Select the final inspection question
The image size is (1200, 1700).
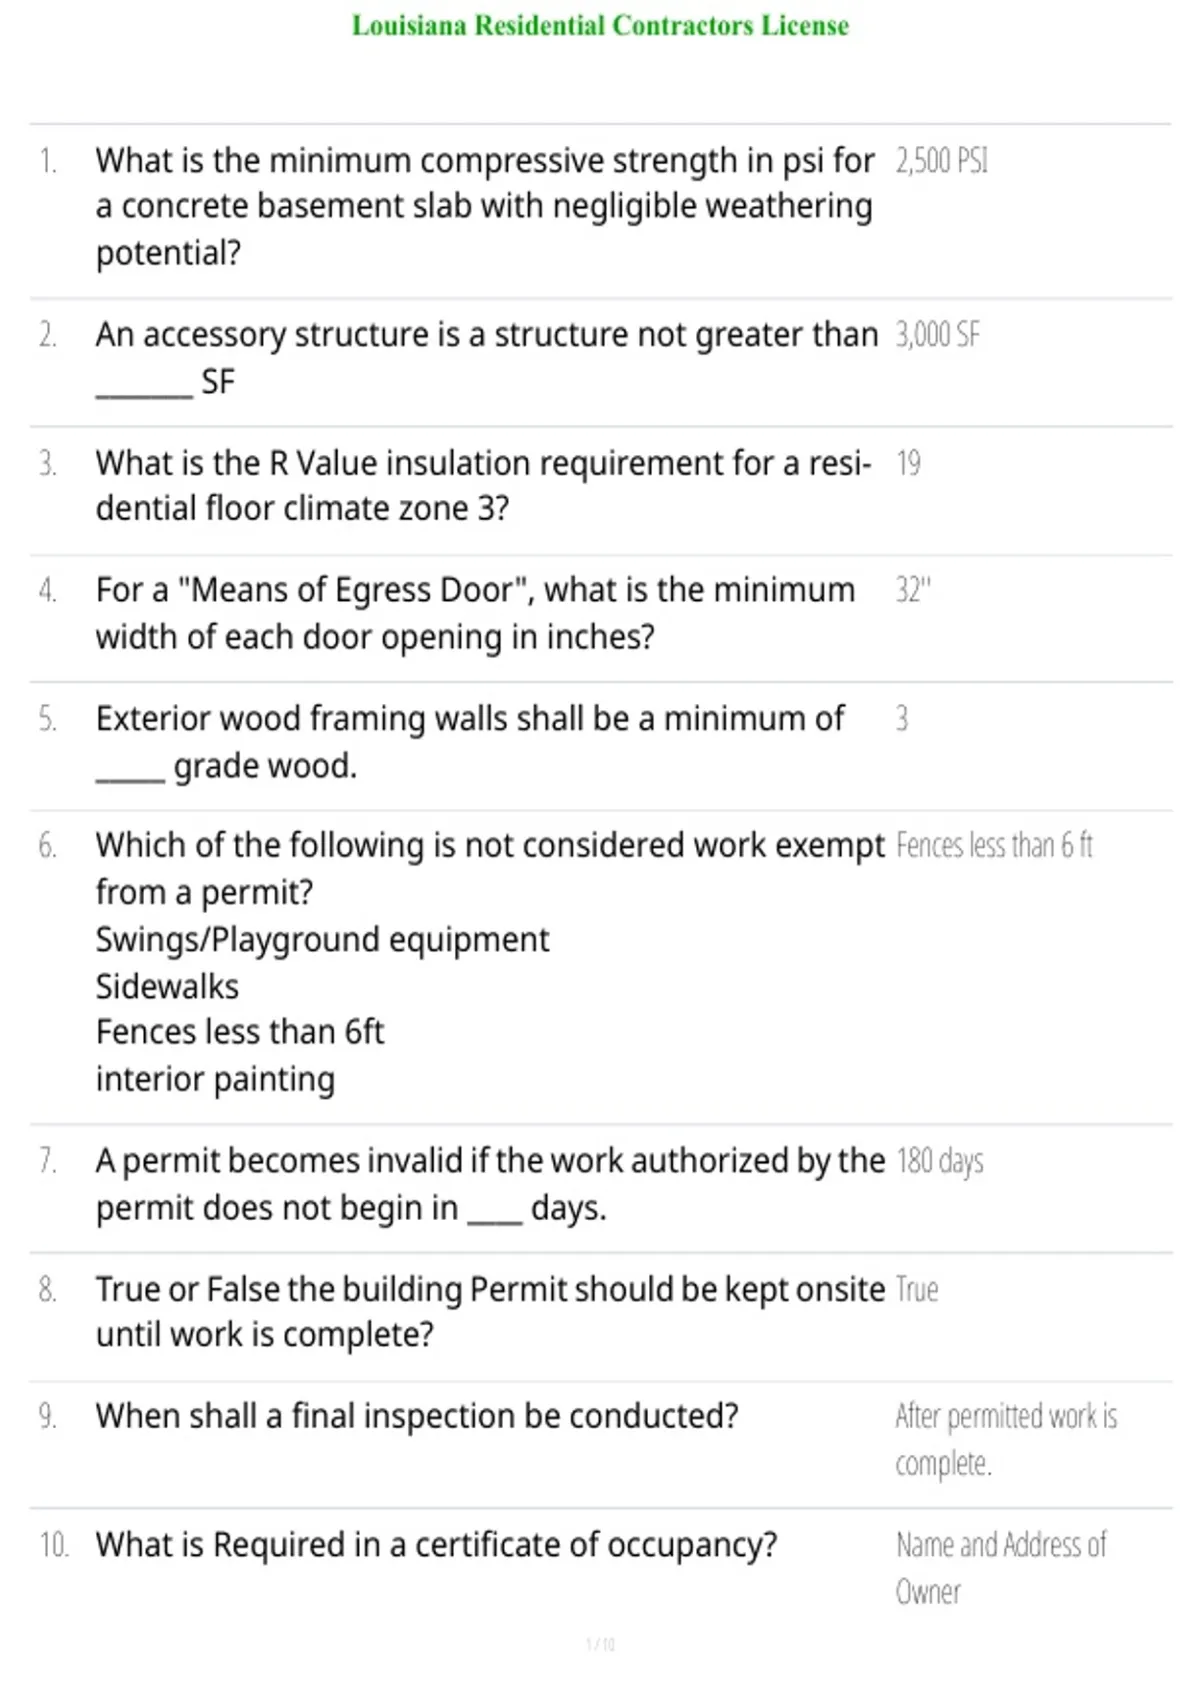(x=417, y=1416)
